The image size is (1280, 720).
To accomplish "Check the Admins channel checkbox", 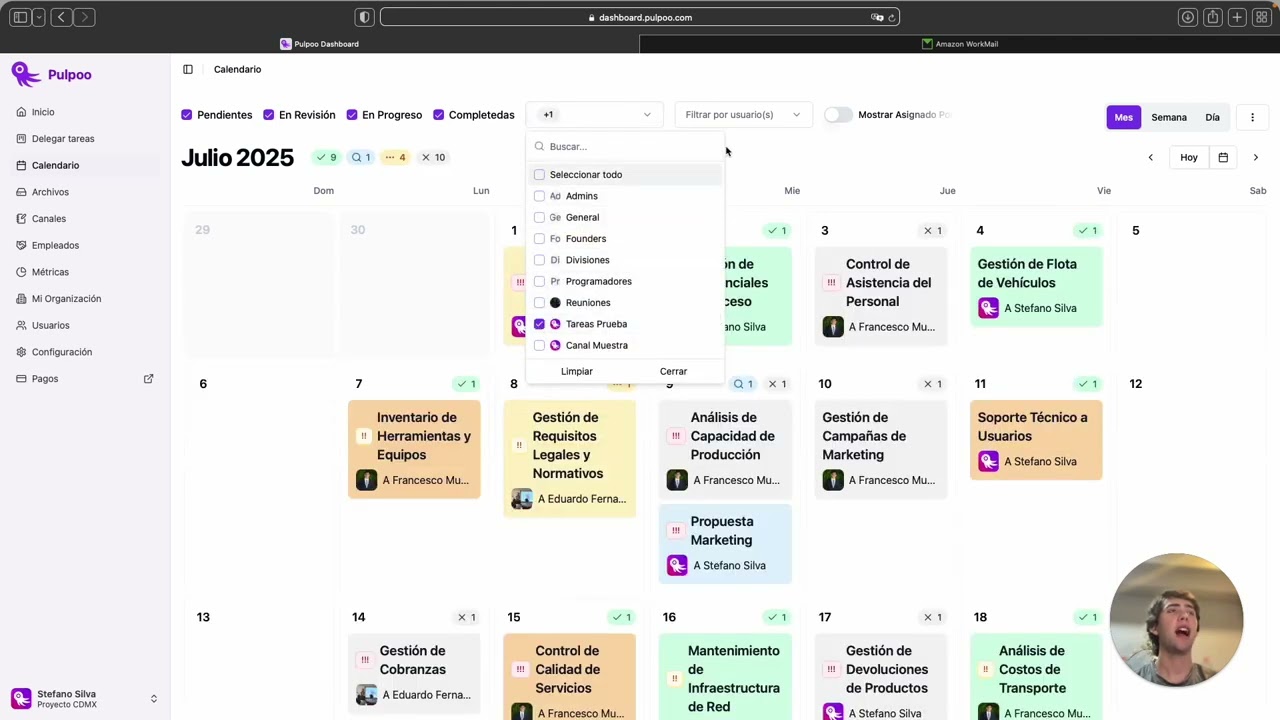I will (x=540, y=196).
